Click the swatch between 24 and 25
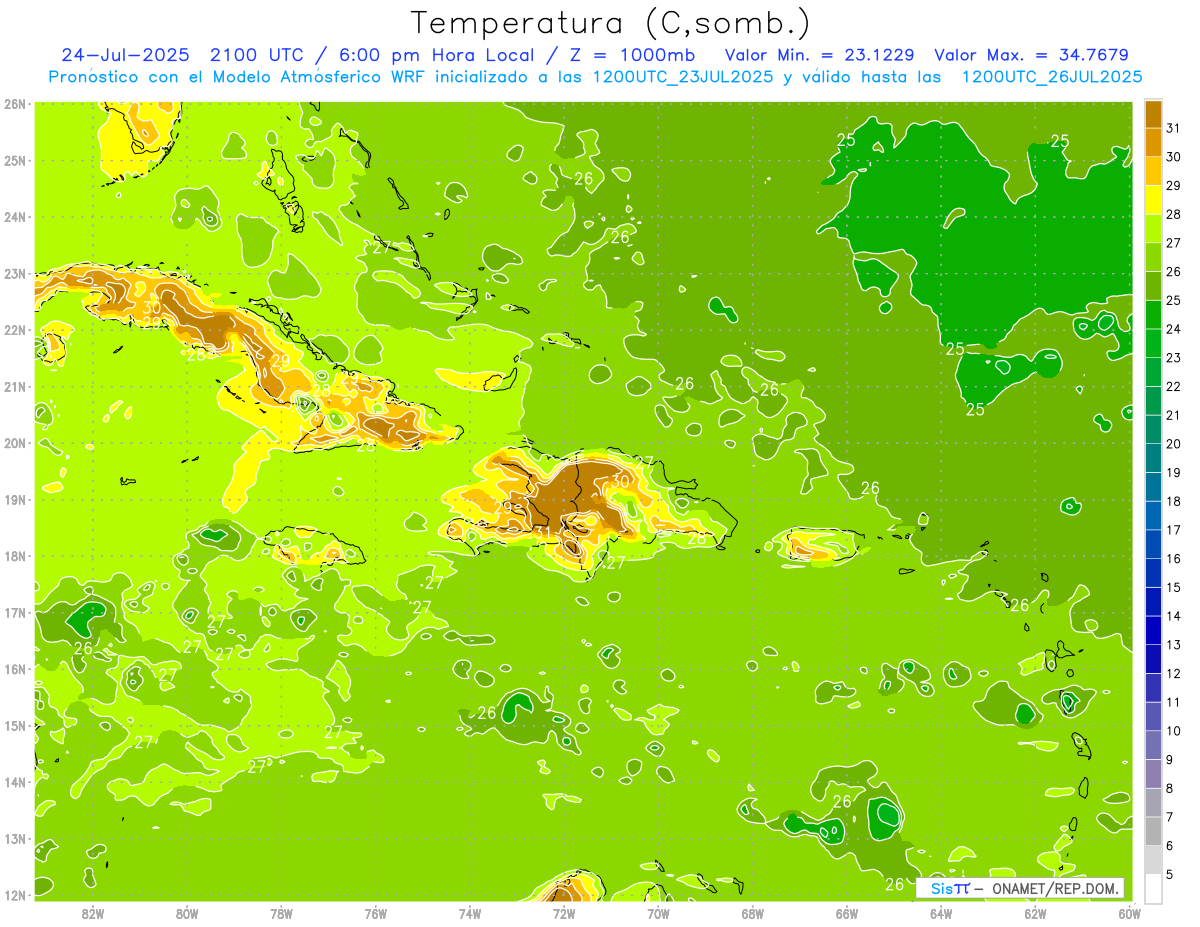Viewport: 1200px width, 927px height. [1153, 315]
